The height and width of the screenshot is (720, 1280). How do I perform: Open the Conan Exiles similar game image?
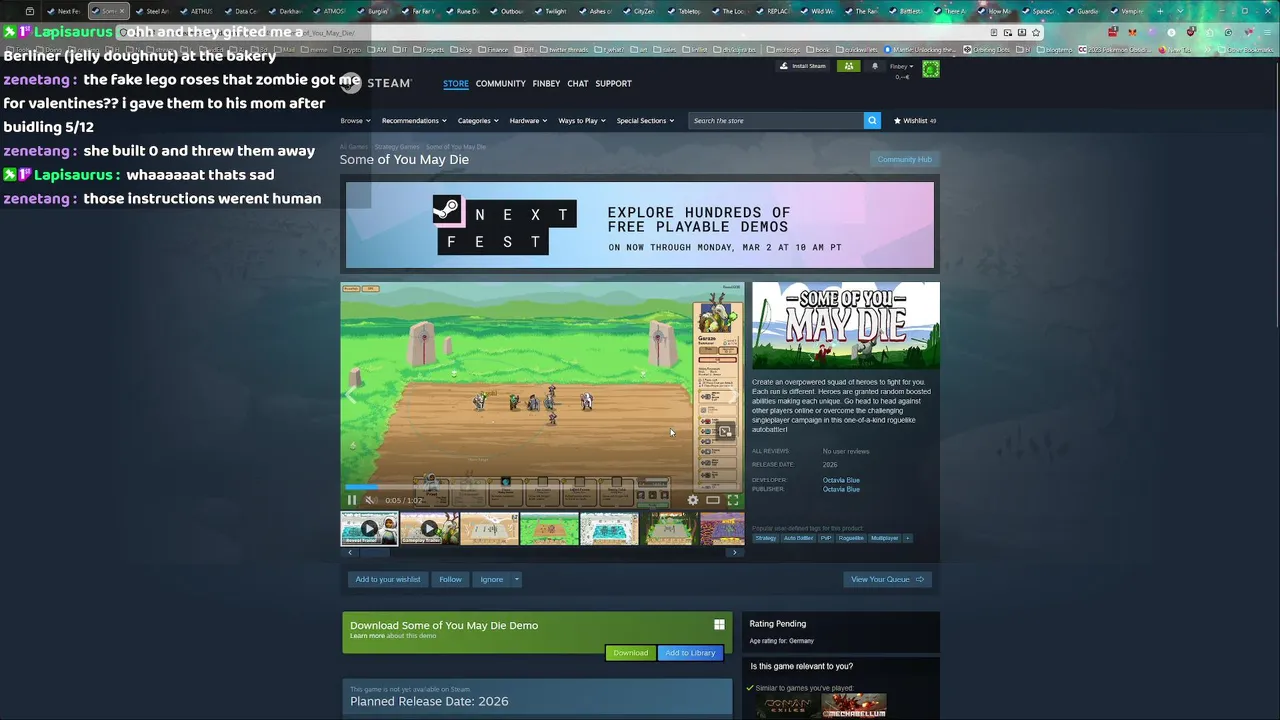pyautogui.click(x=786, y=706)
